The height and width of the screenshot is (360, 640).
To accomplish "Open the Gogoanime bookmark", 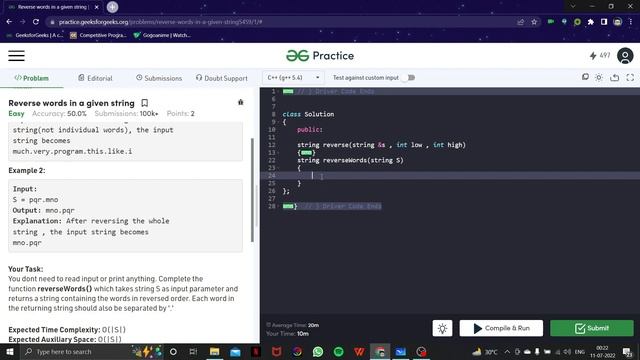I will pyautogui.click(x=162, y=36).
